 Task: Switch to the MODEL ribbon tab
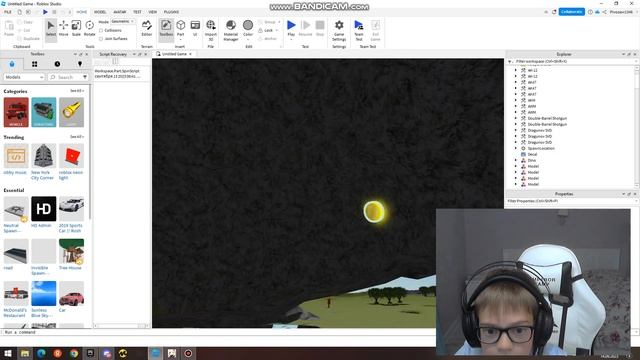[x=100, y=12]
